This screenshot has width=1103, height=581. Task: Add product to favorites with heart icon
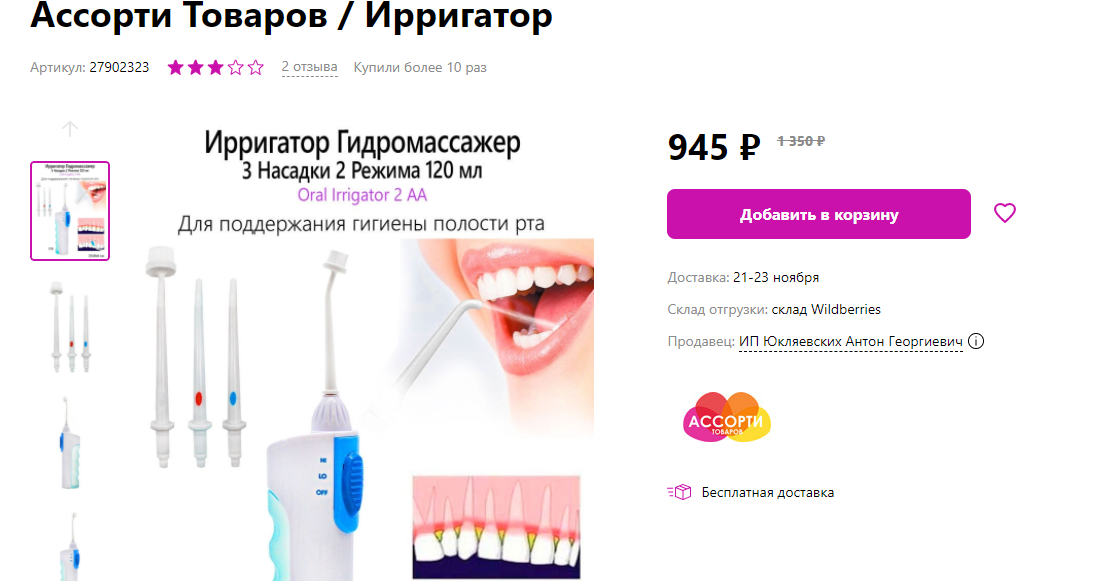click(1005, 212)
